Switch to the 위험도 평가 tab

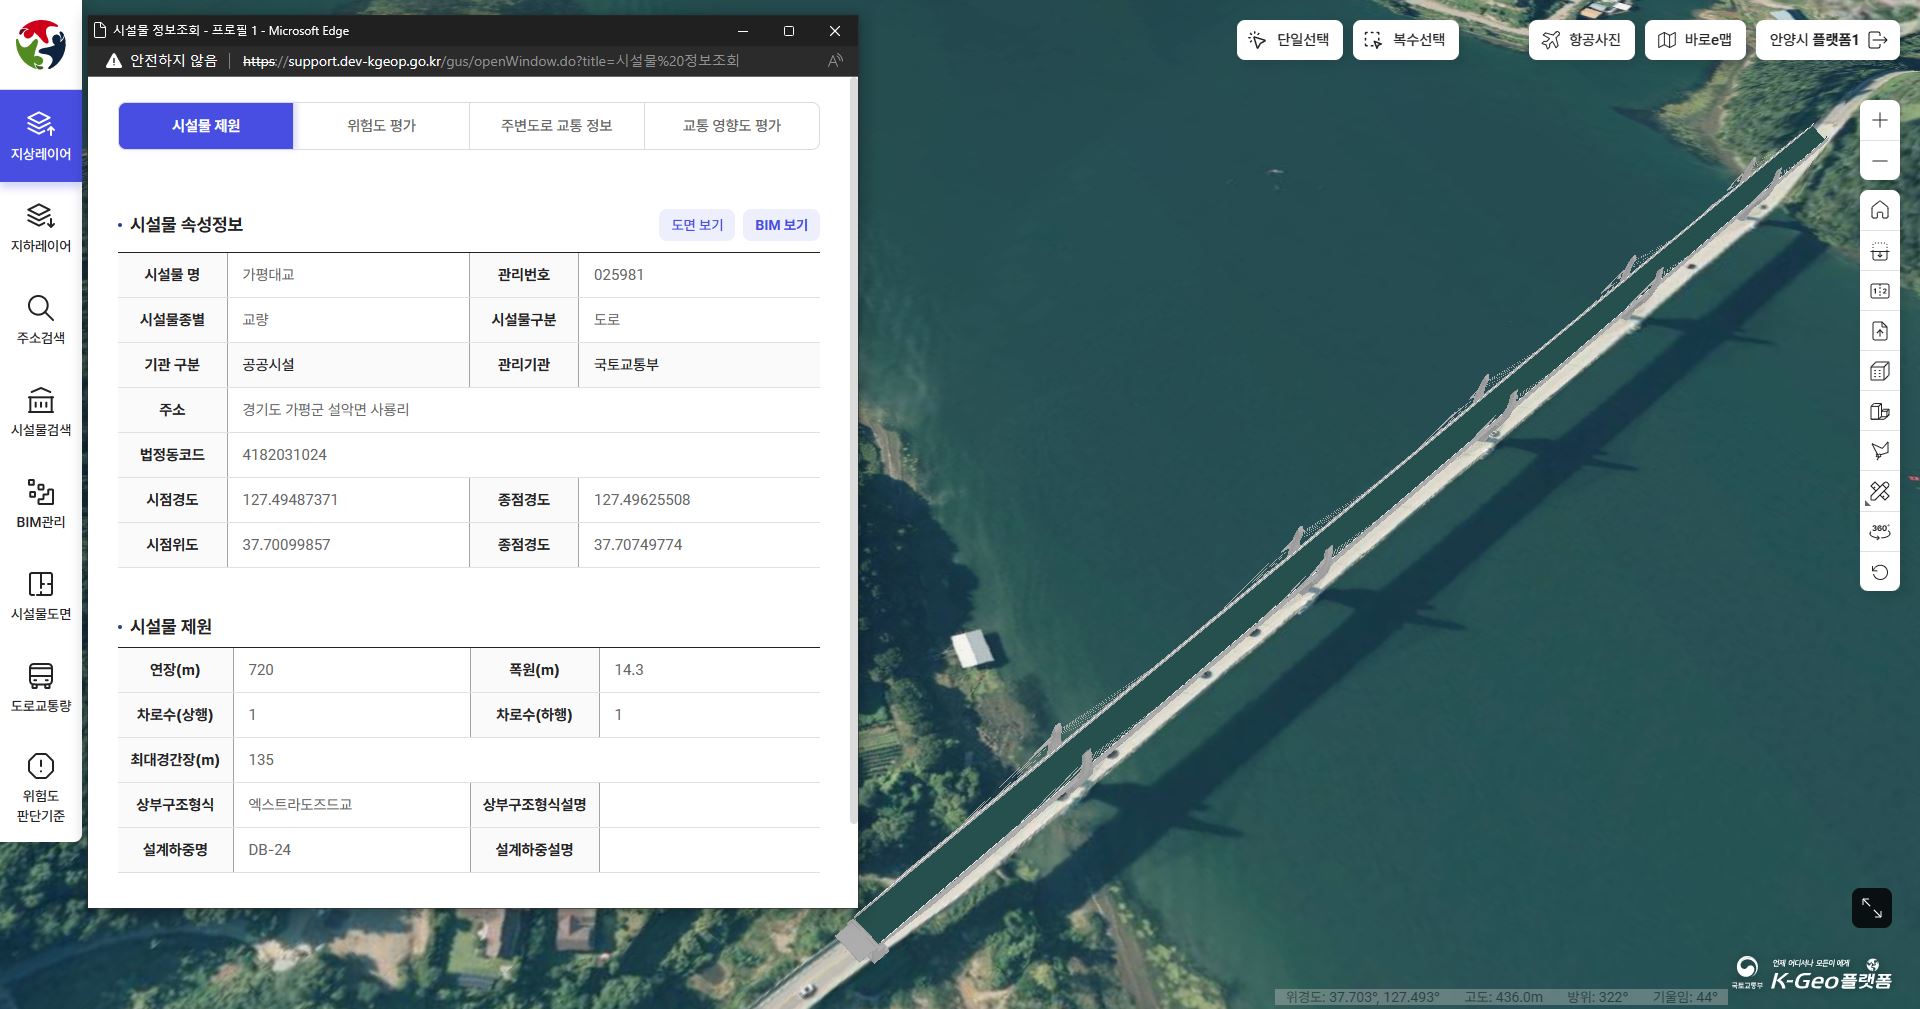381,126
